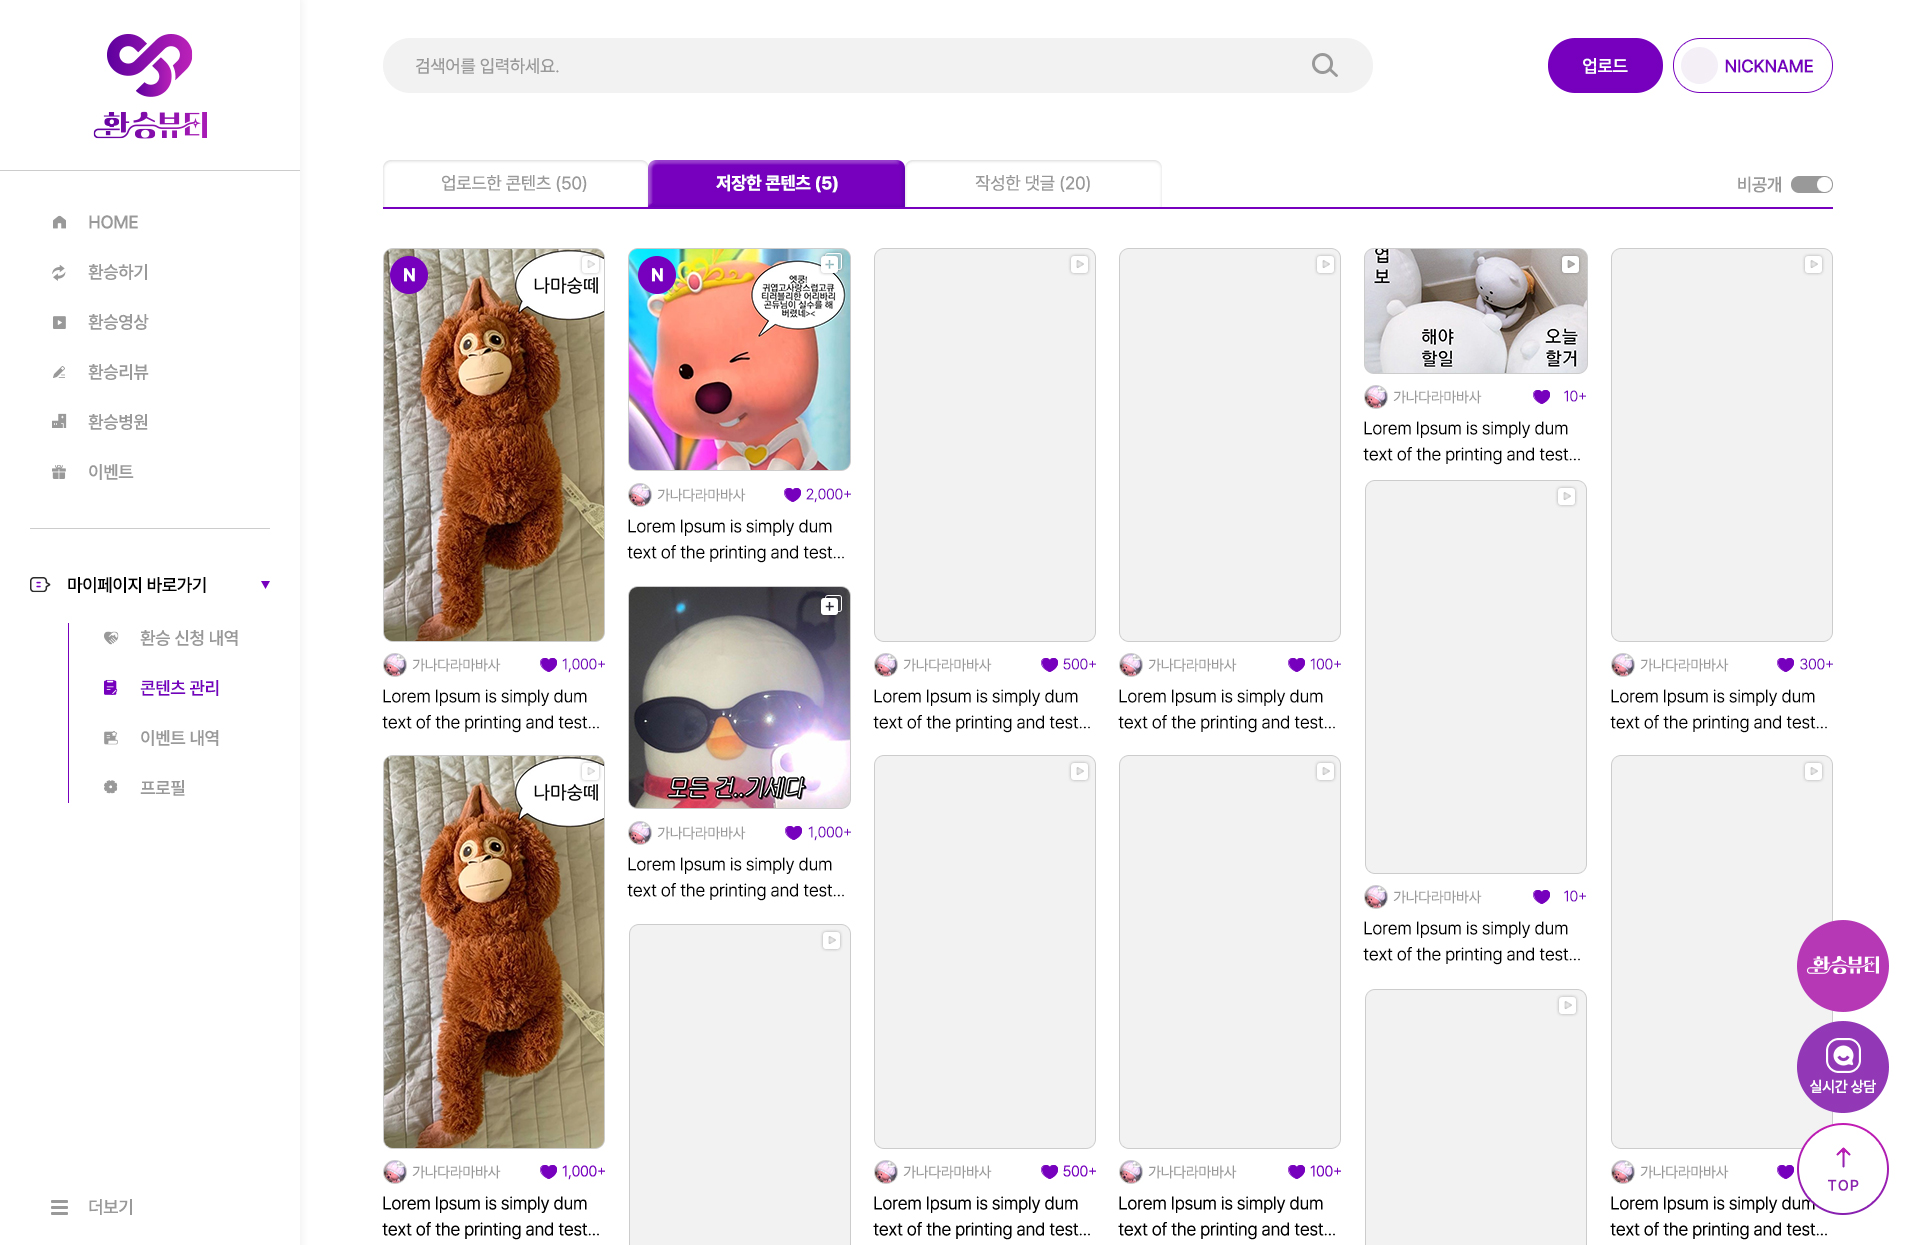Switch to 작성한 댓글 (20) tab

pos(1032,183)
